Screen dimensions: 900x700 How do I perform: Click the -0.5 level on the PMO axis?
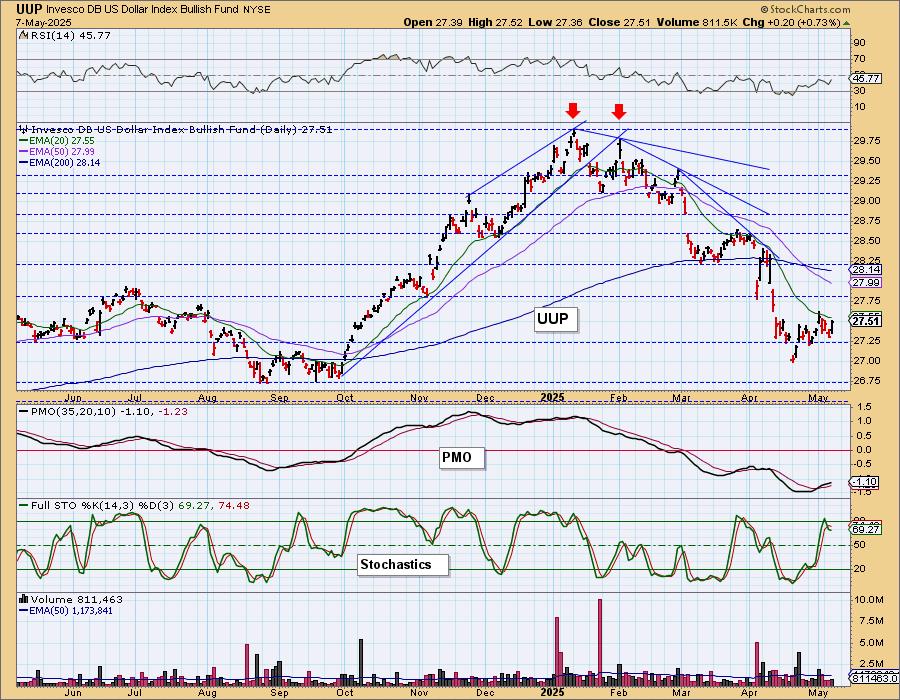click(862, 464)
